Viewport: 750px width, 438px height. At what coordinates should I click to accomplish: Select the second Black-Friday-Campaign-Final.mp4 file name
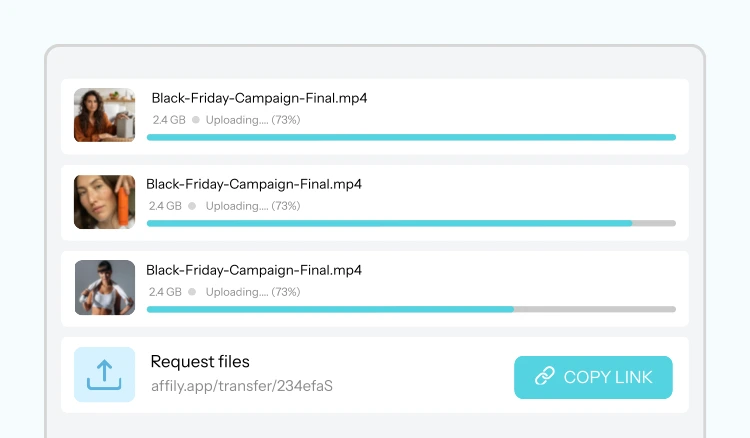[x=254, y=184]
